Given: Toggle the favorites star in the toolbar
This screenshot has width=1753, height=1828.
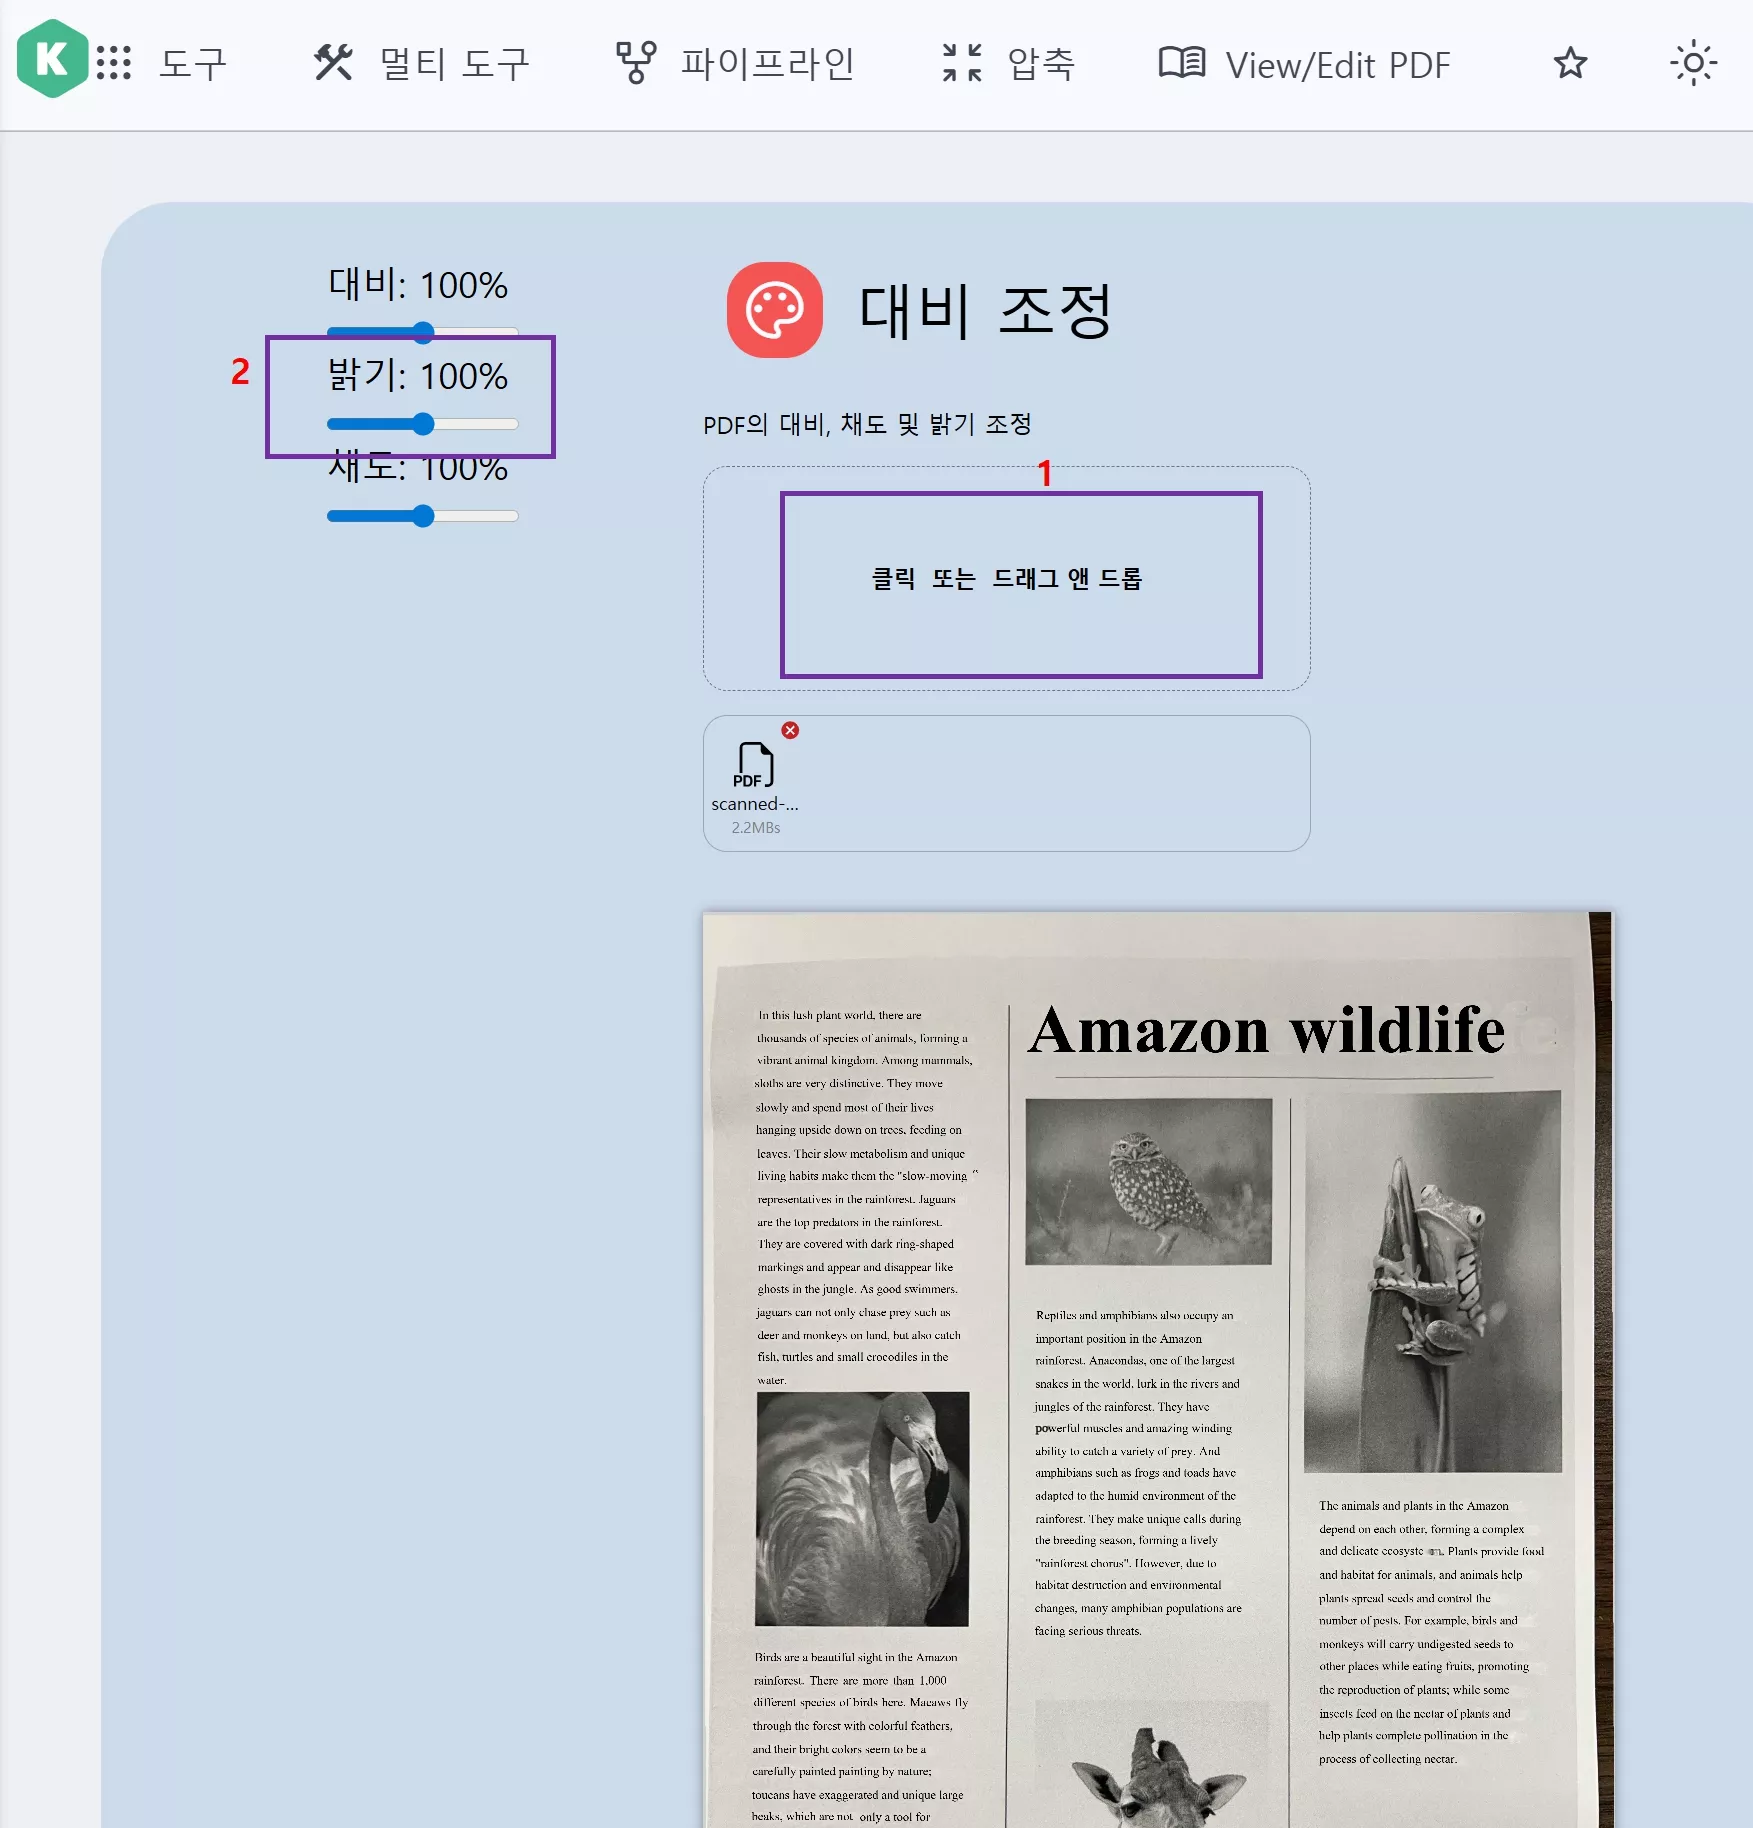Looking at the screenshot, I should pyautogui.click(x=1569, y=62).
